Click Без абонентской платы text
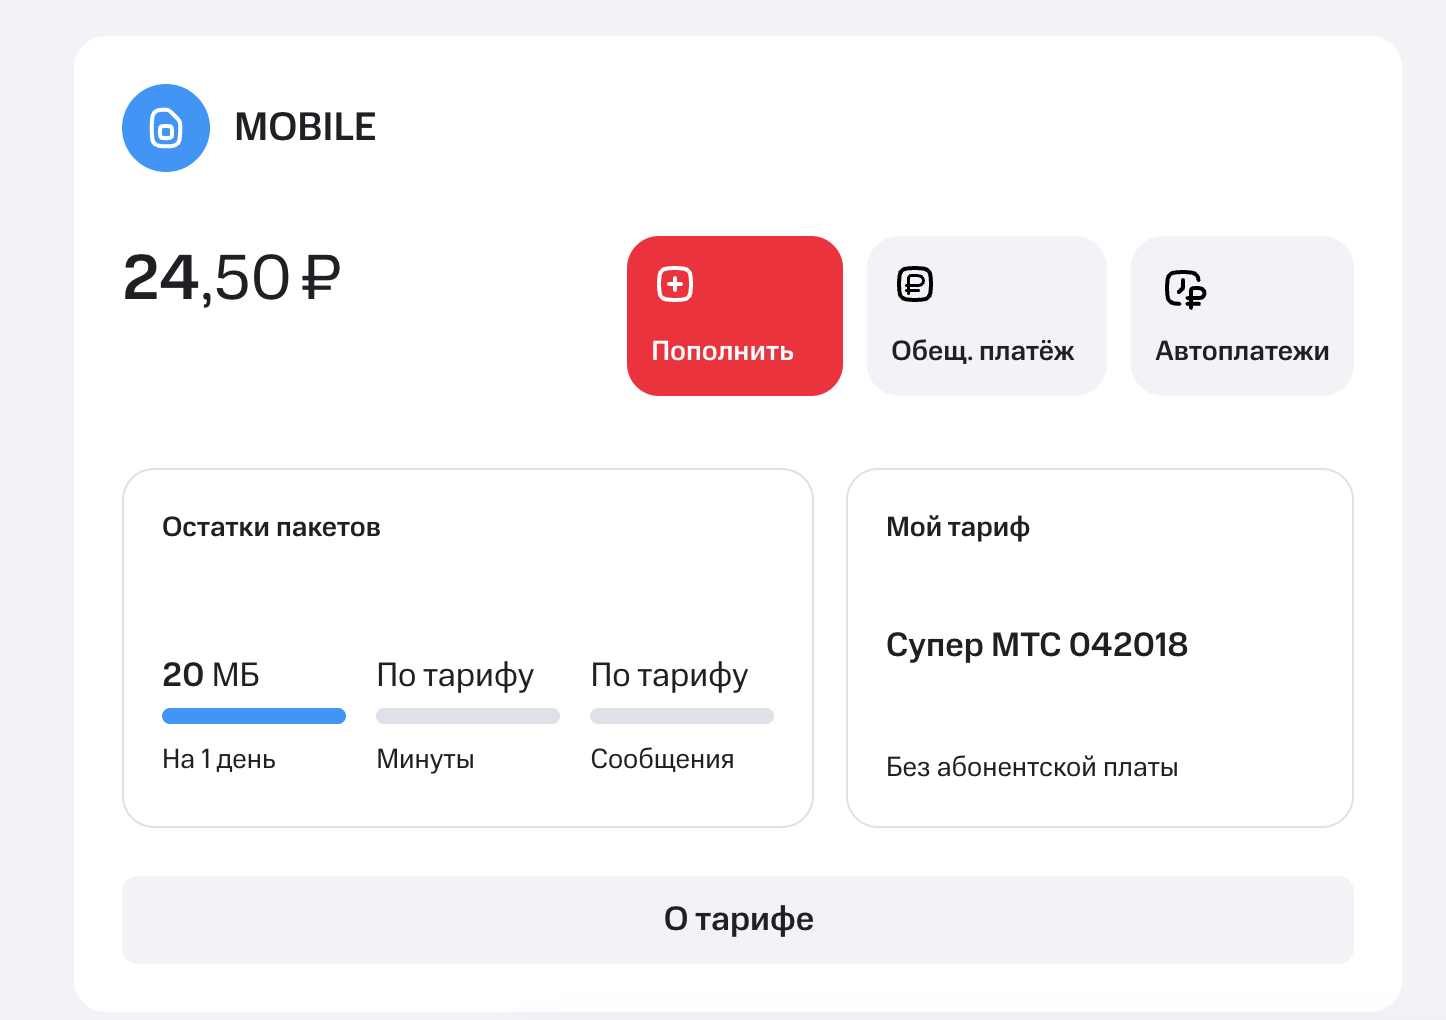Viewport: 1446px width, 1020px height. pos(1032,767)
